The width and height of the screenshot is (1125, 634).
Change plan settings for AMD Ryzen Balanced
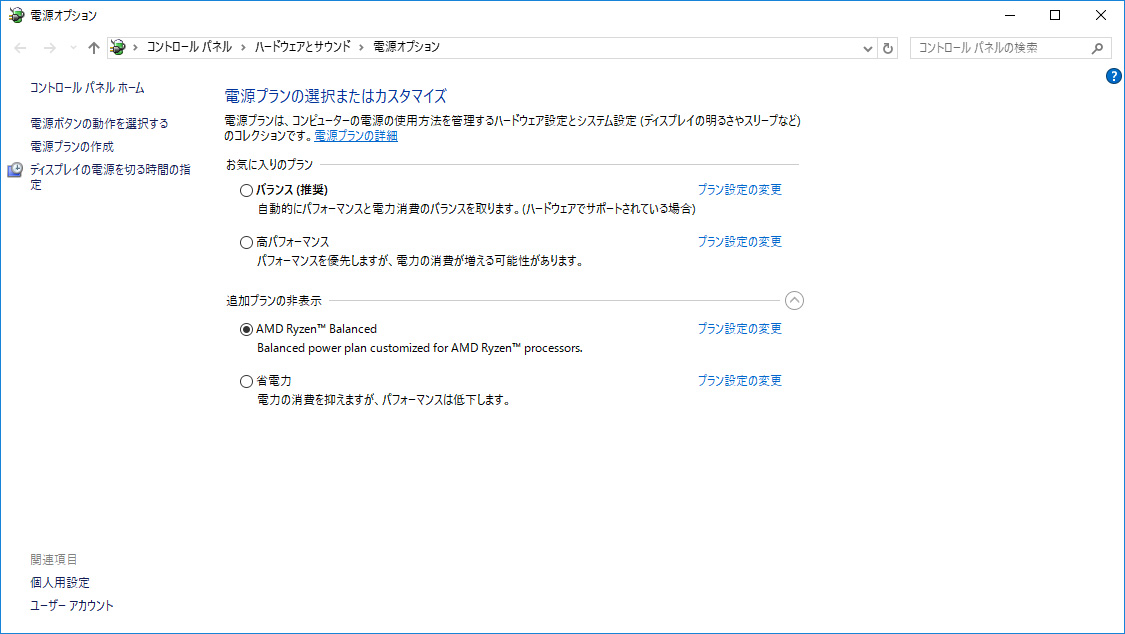(740, 328)
